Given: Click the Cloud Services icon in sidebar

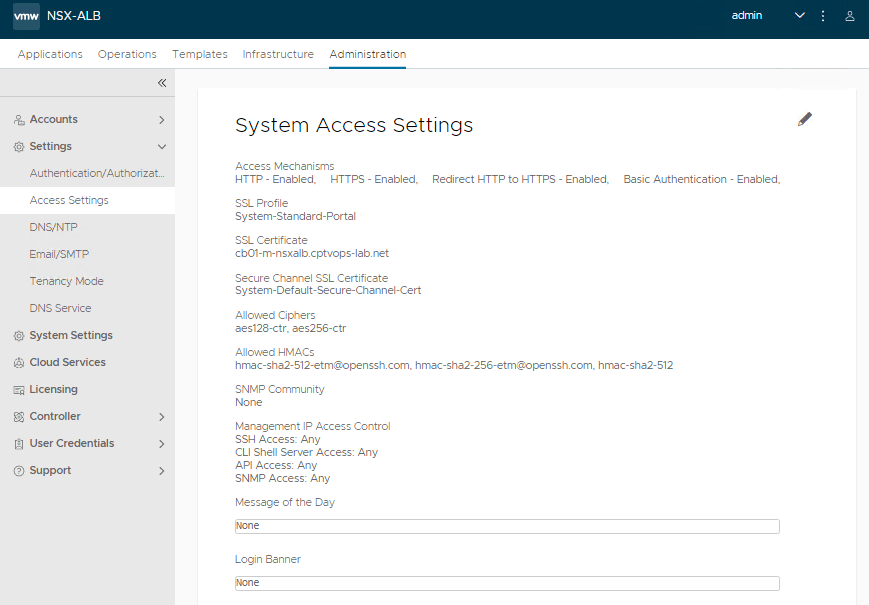Looking at the screenshot, I should point(19,363).
